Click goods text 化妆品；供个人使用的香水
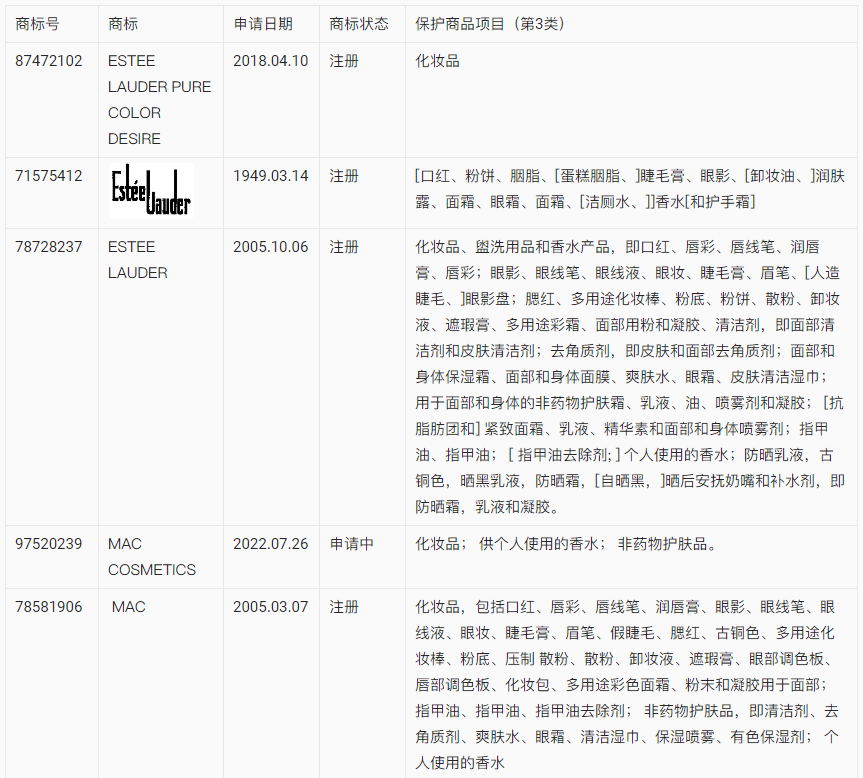The height and width of the screenshot is (778, 863). pyautogui.click(x=566, y=544)
